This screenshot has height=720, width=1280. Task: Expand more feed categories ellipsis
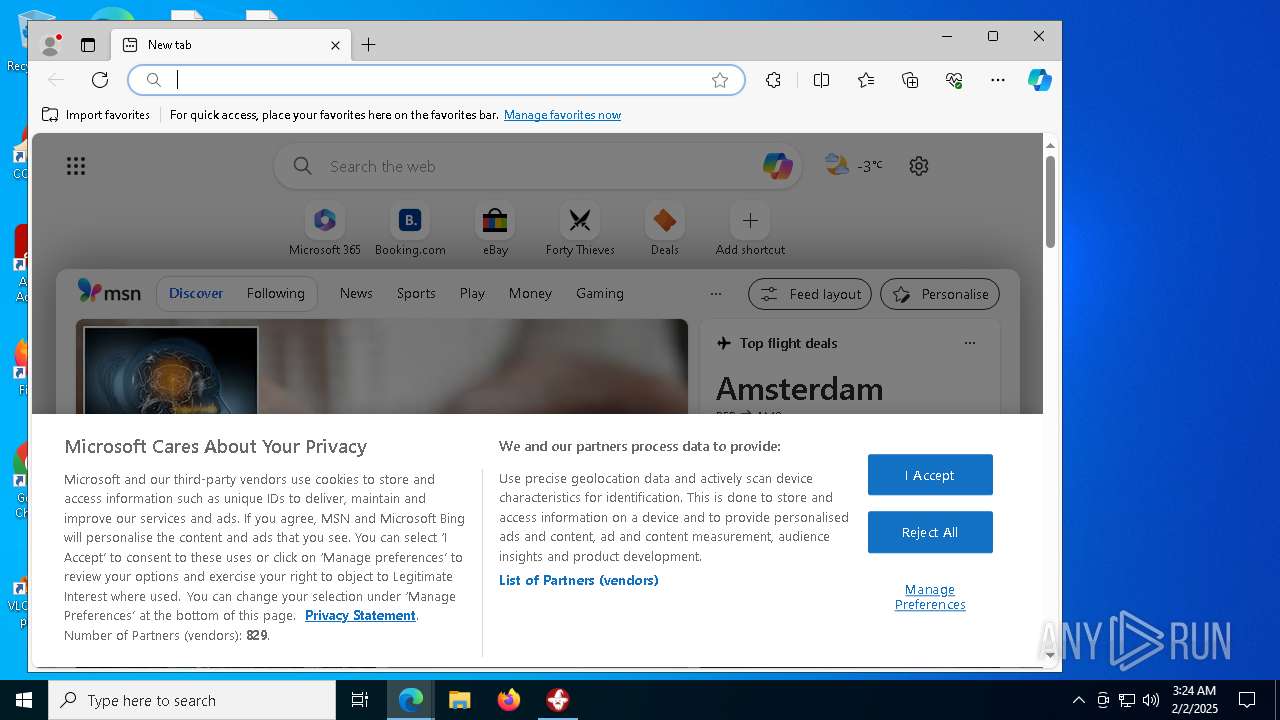(715, 294)
